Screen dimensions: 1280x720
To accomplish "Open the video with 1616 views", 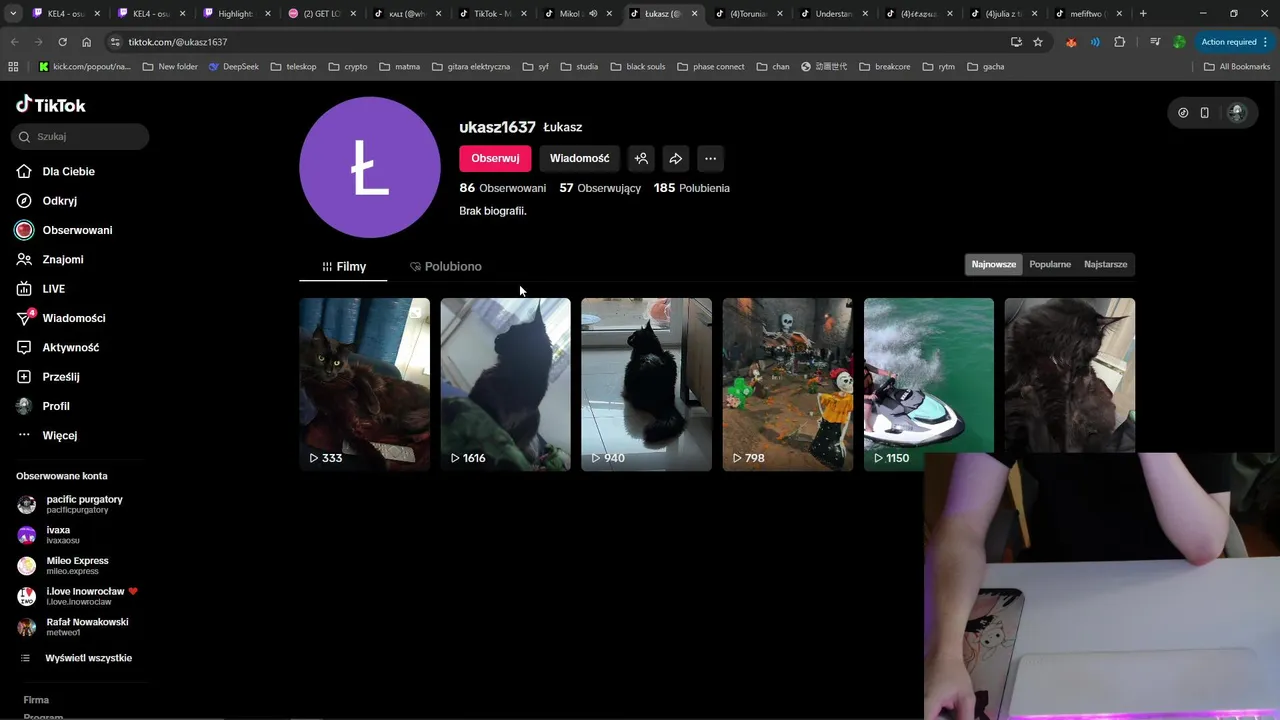I will click(x=505, y=384).
